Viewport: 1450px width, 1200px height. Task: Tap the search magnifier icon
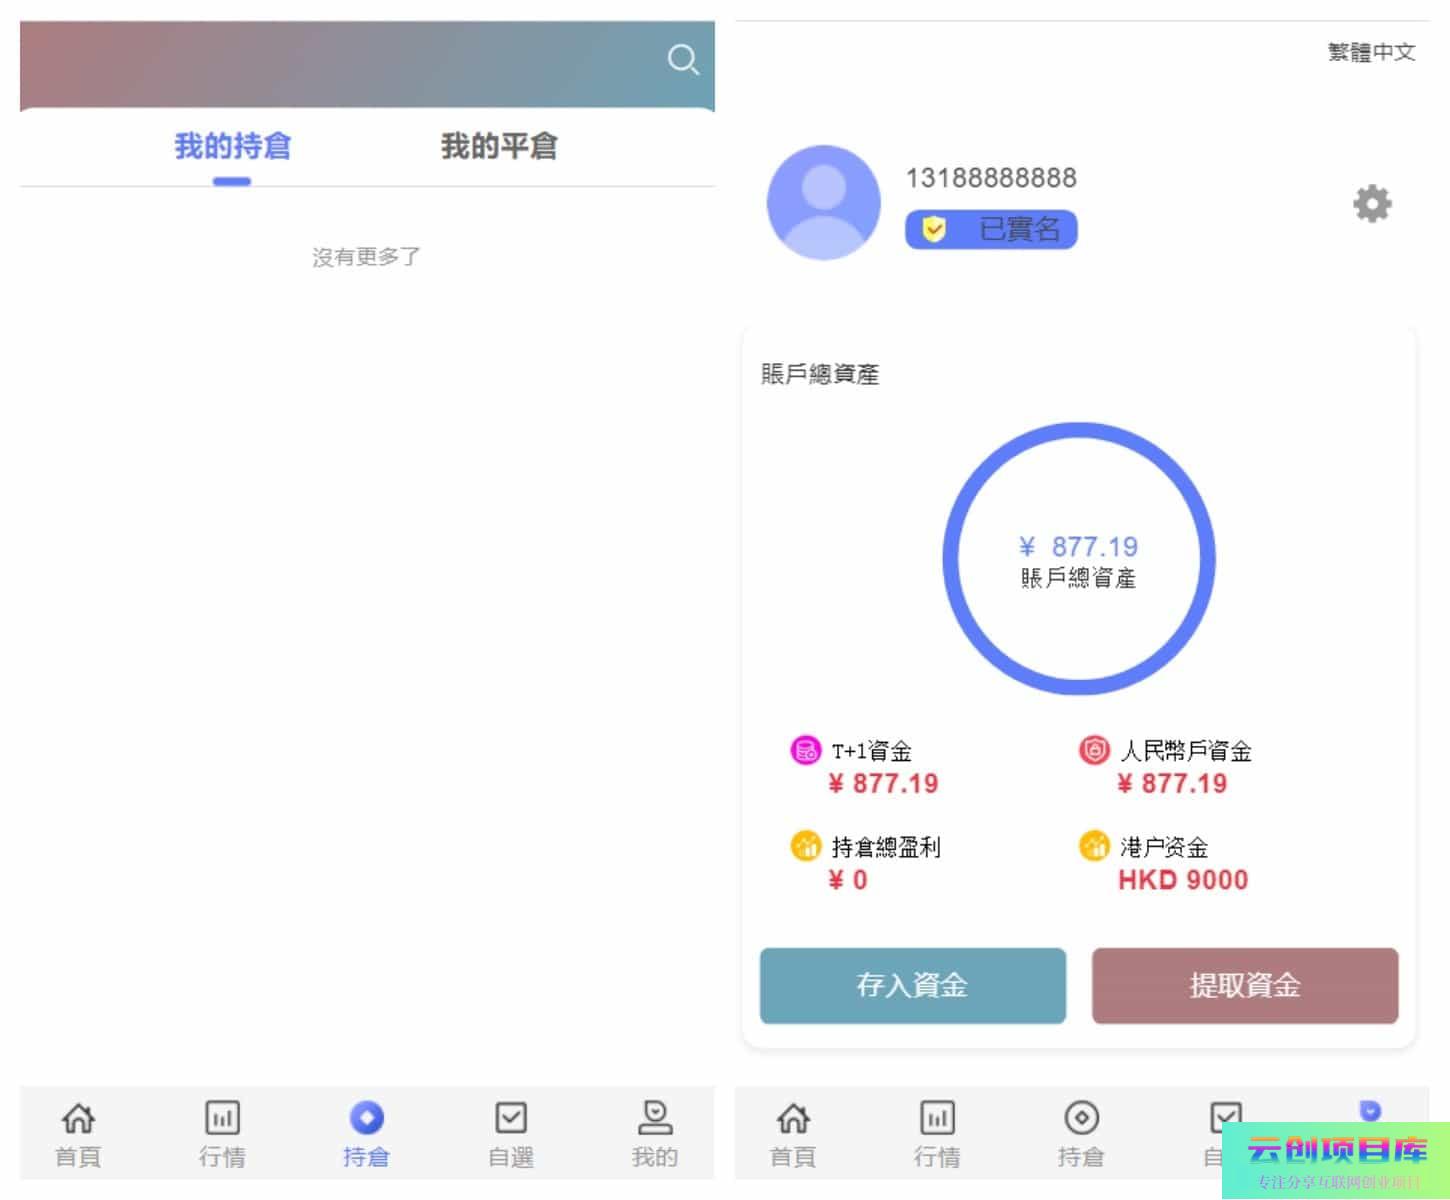683,60
